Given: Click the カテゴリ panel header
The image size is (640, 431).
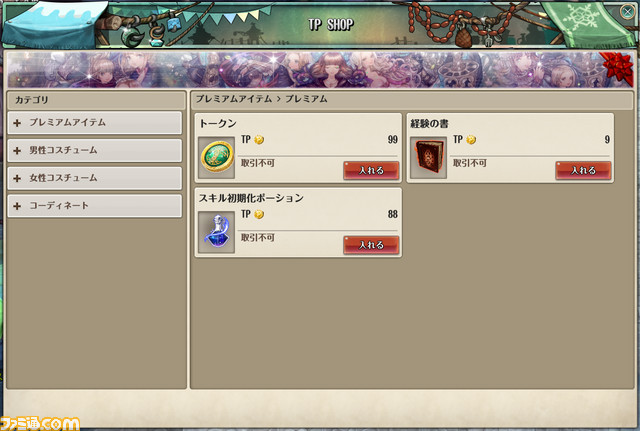Looking at the screenshot, I should click(96, 100).
